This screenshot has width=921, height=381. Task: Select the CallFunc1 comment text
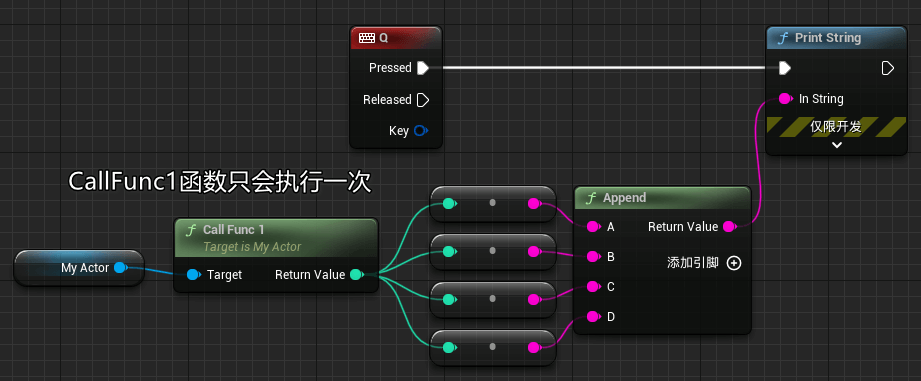point(220,181)
